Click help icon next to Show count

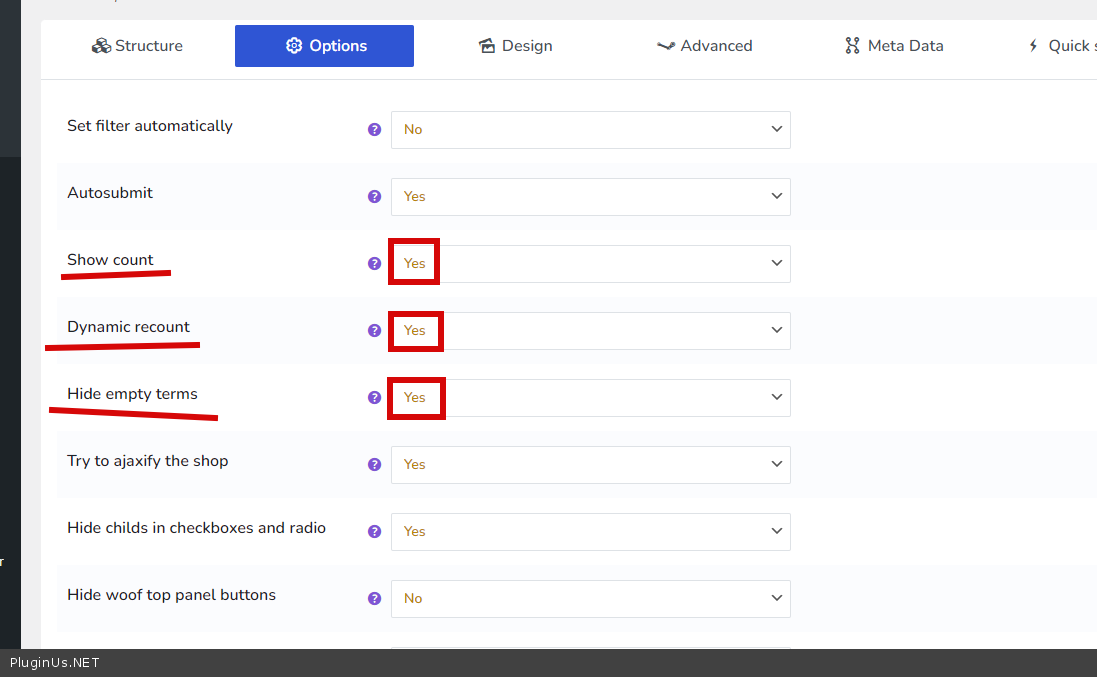coord(374,264)
